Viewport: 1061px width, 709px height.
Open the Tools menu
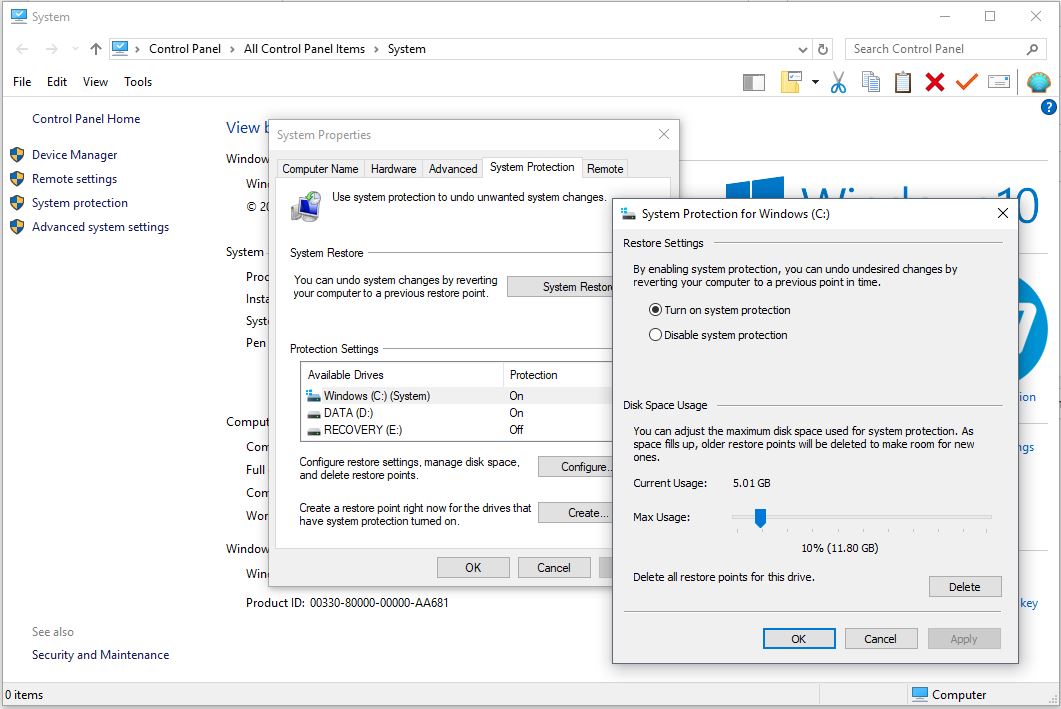[137, 82]
